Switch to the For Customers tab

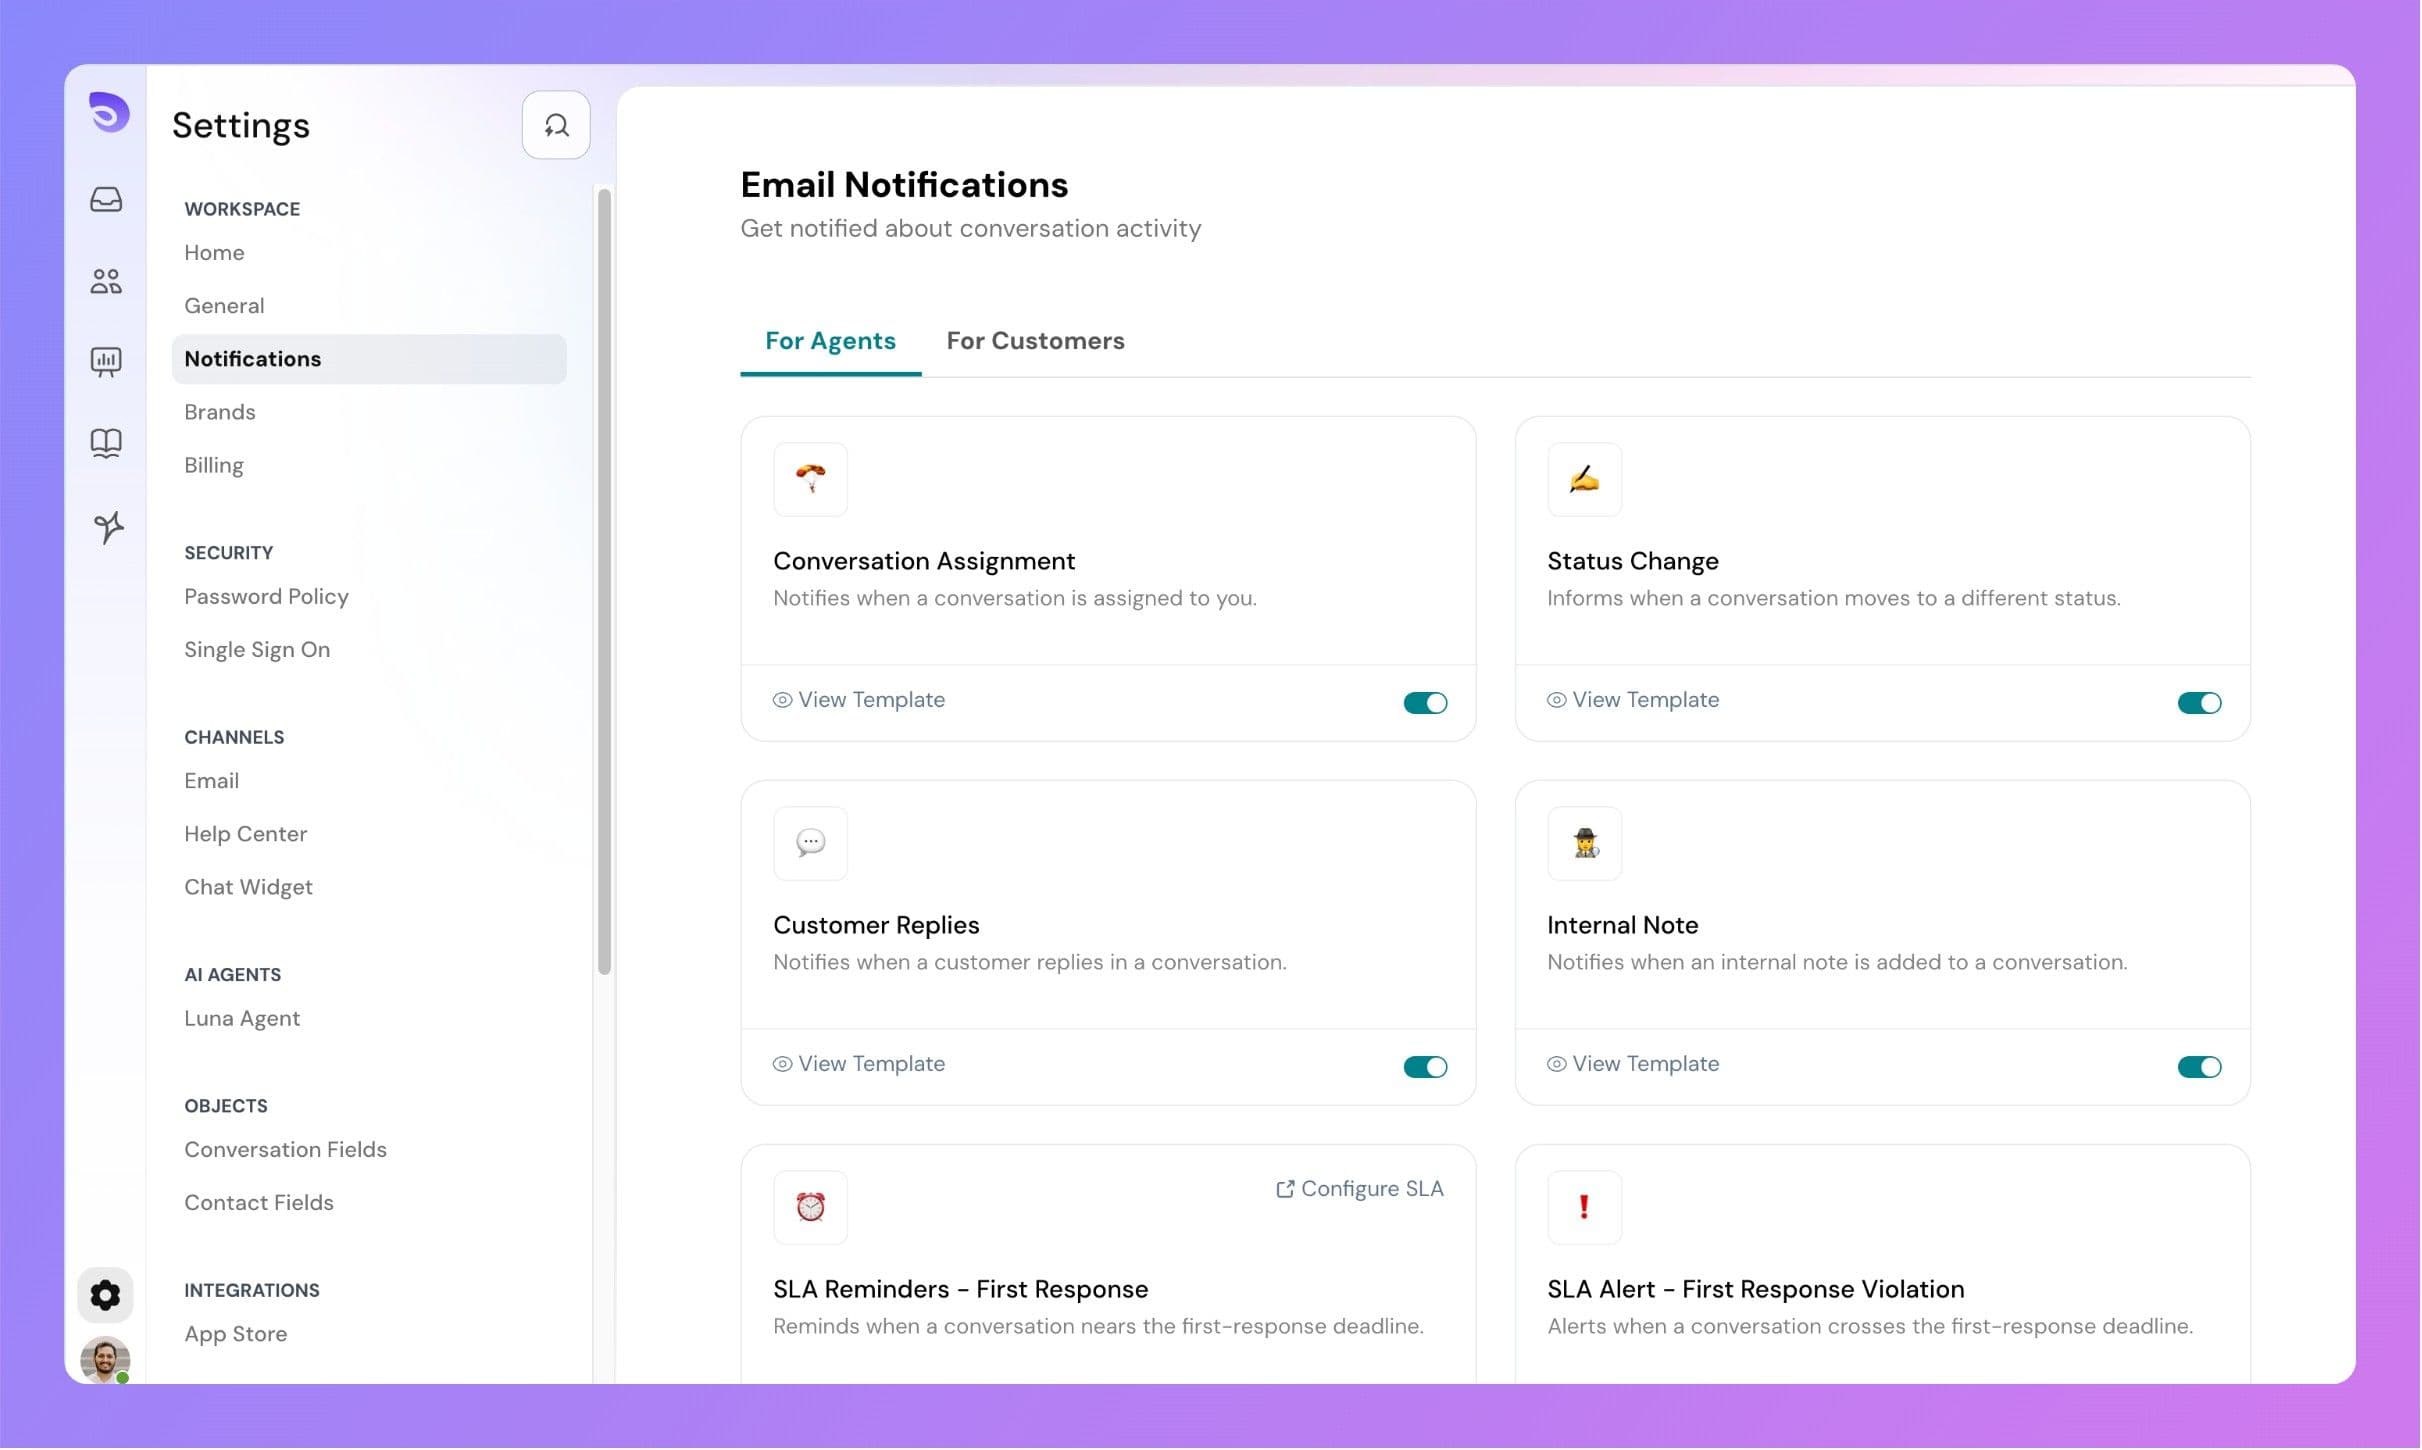coord(1035,341)
